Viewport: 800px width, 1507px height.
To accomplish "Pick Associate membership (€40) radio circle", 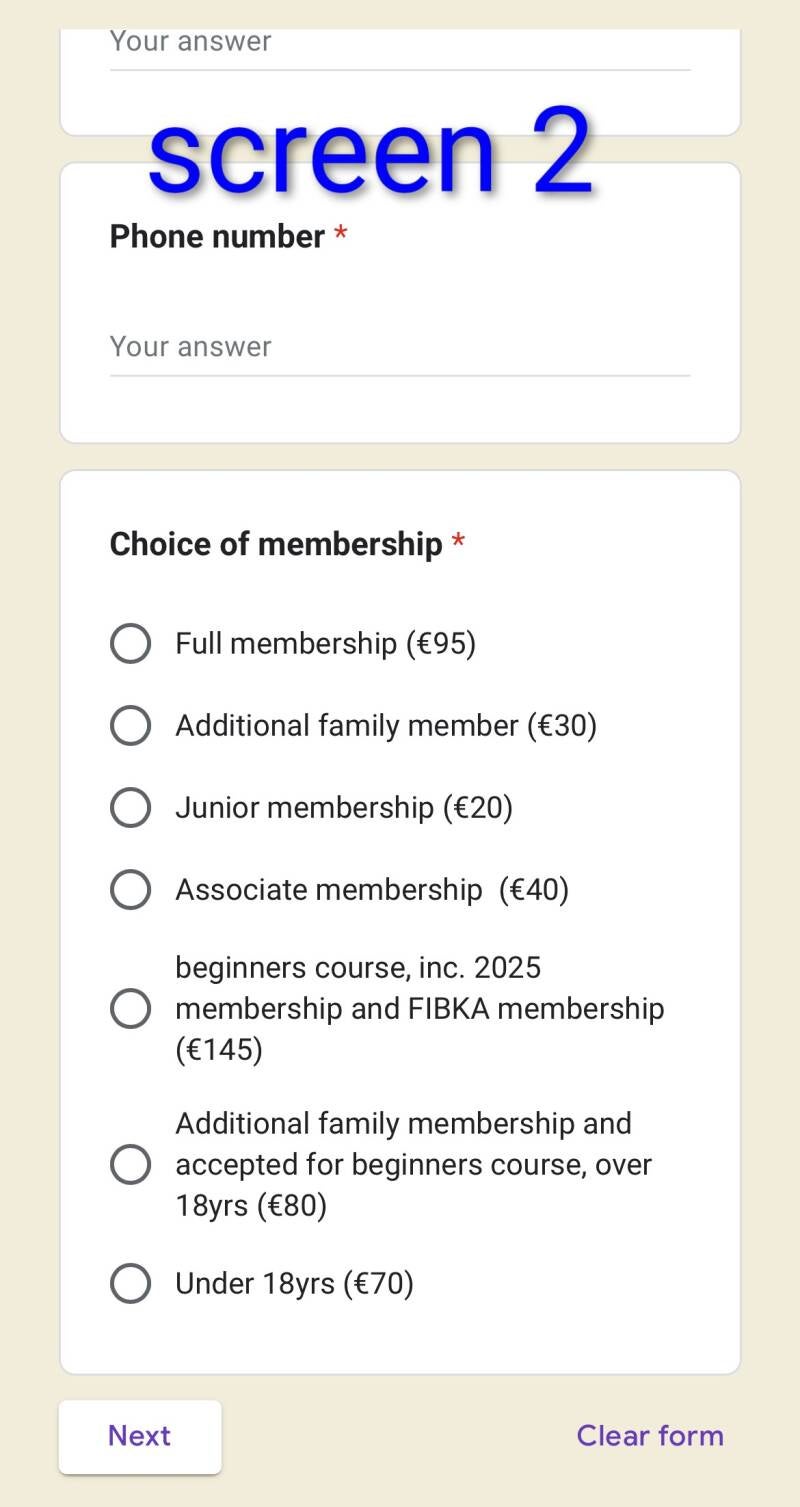I will 130,889.
